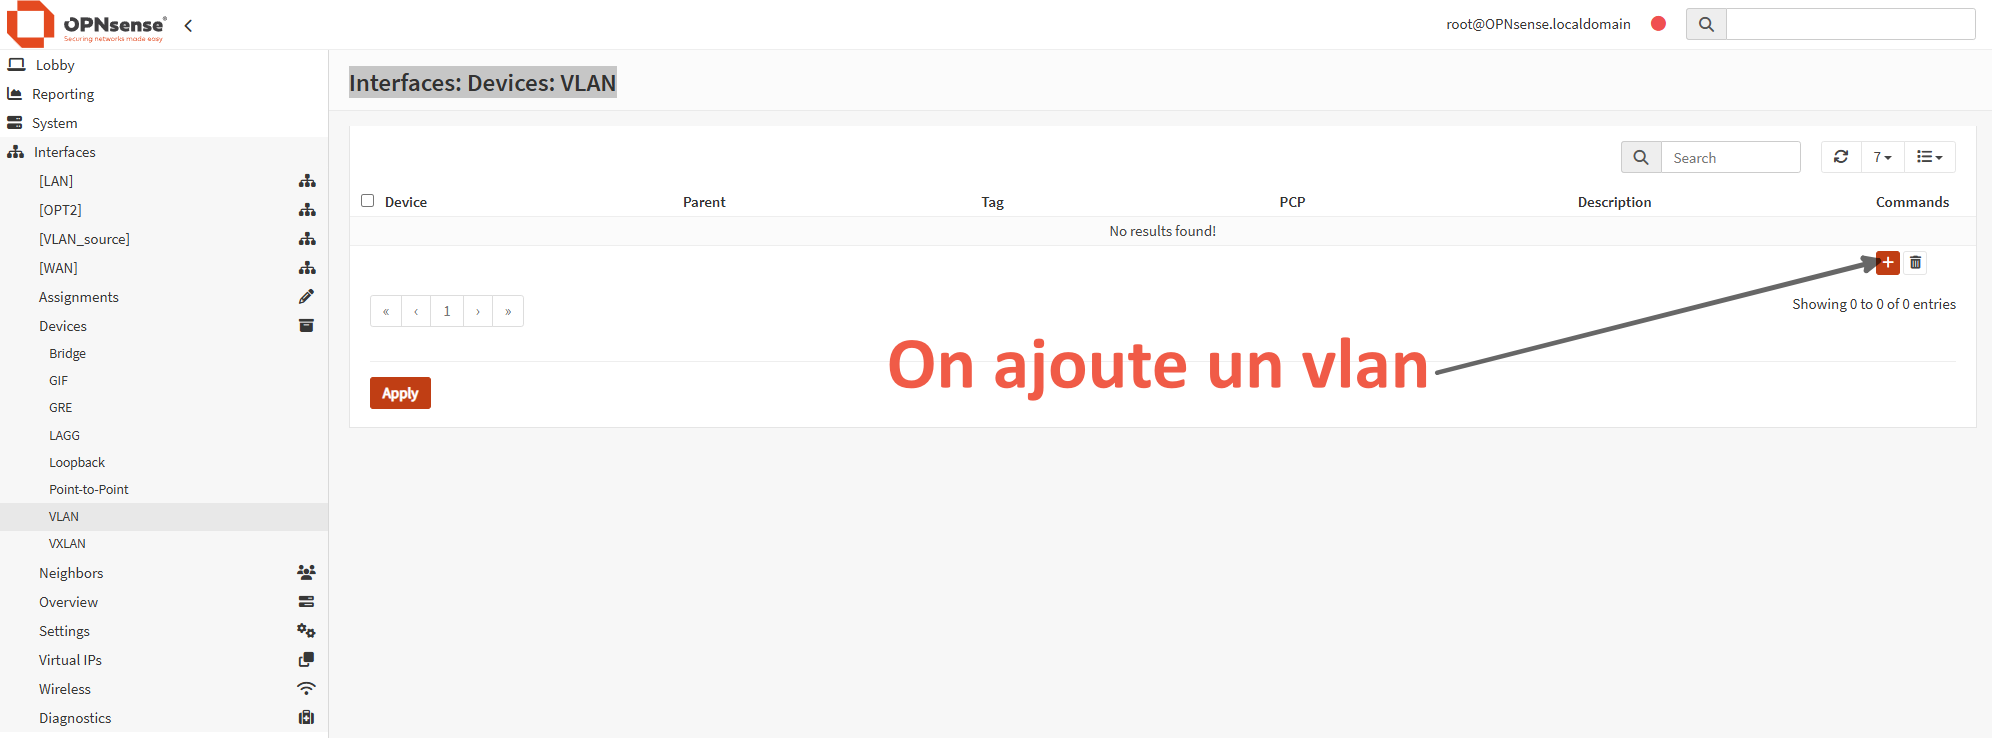Expand the System menu section

[x=55, y=123]
